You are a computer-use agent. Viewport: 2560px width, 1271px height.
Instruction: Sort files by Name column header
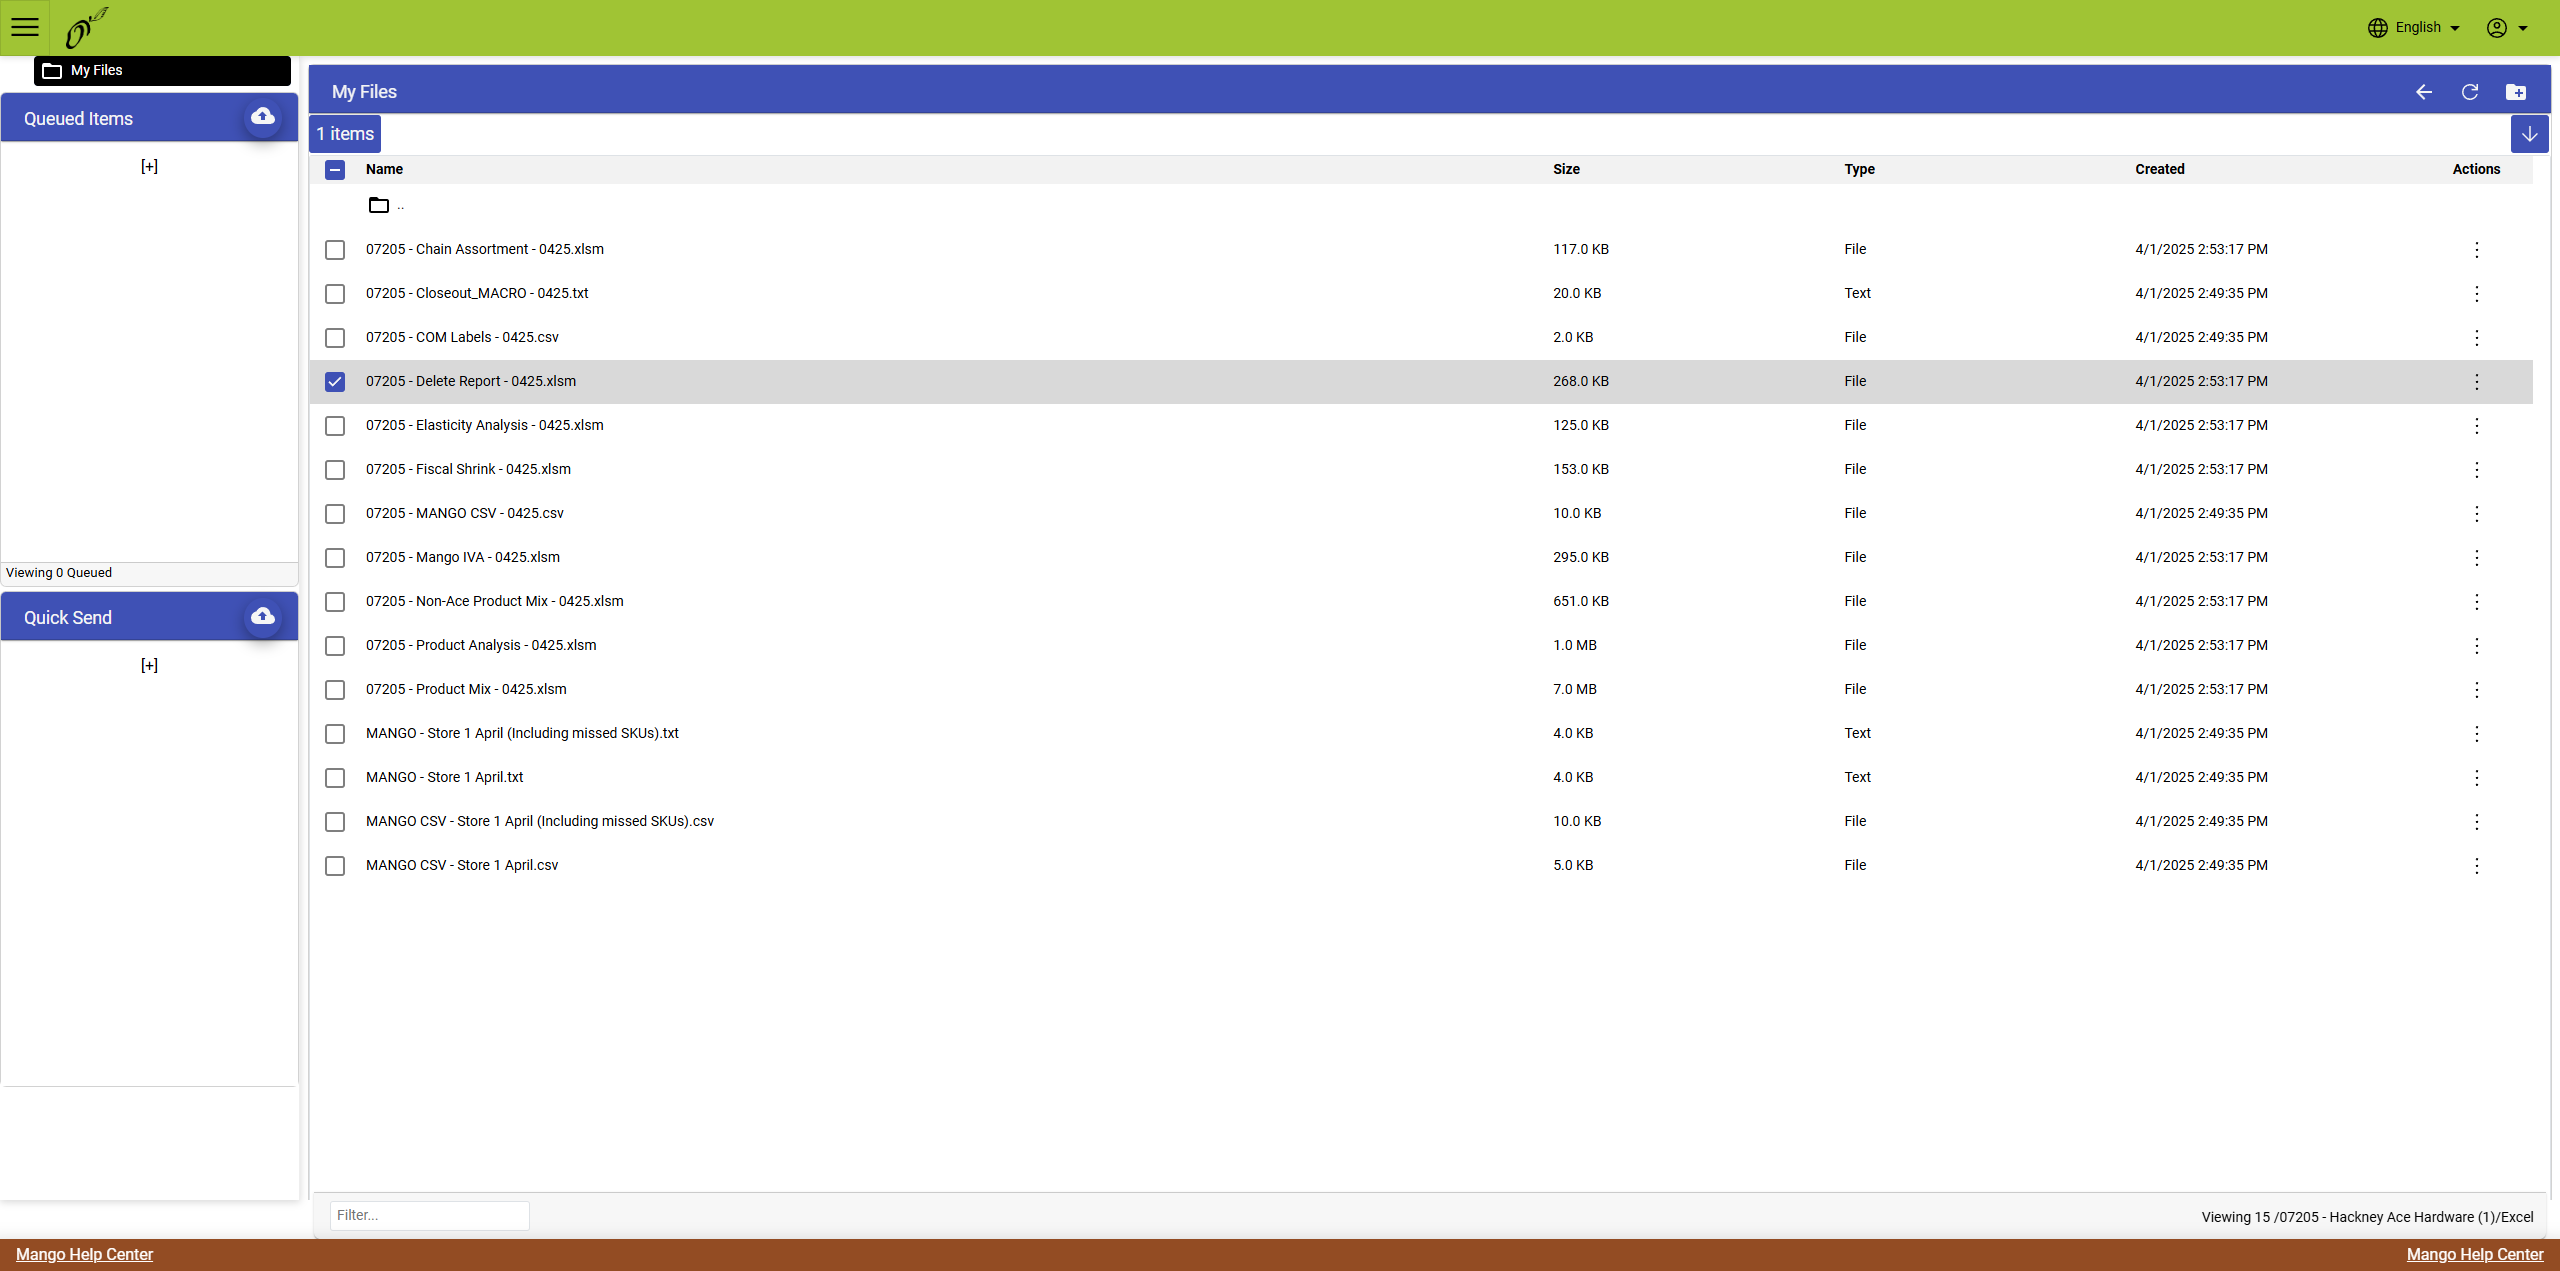point(384,169)
